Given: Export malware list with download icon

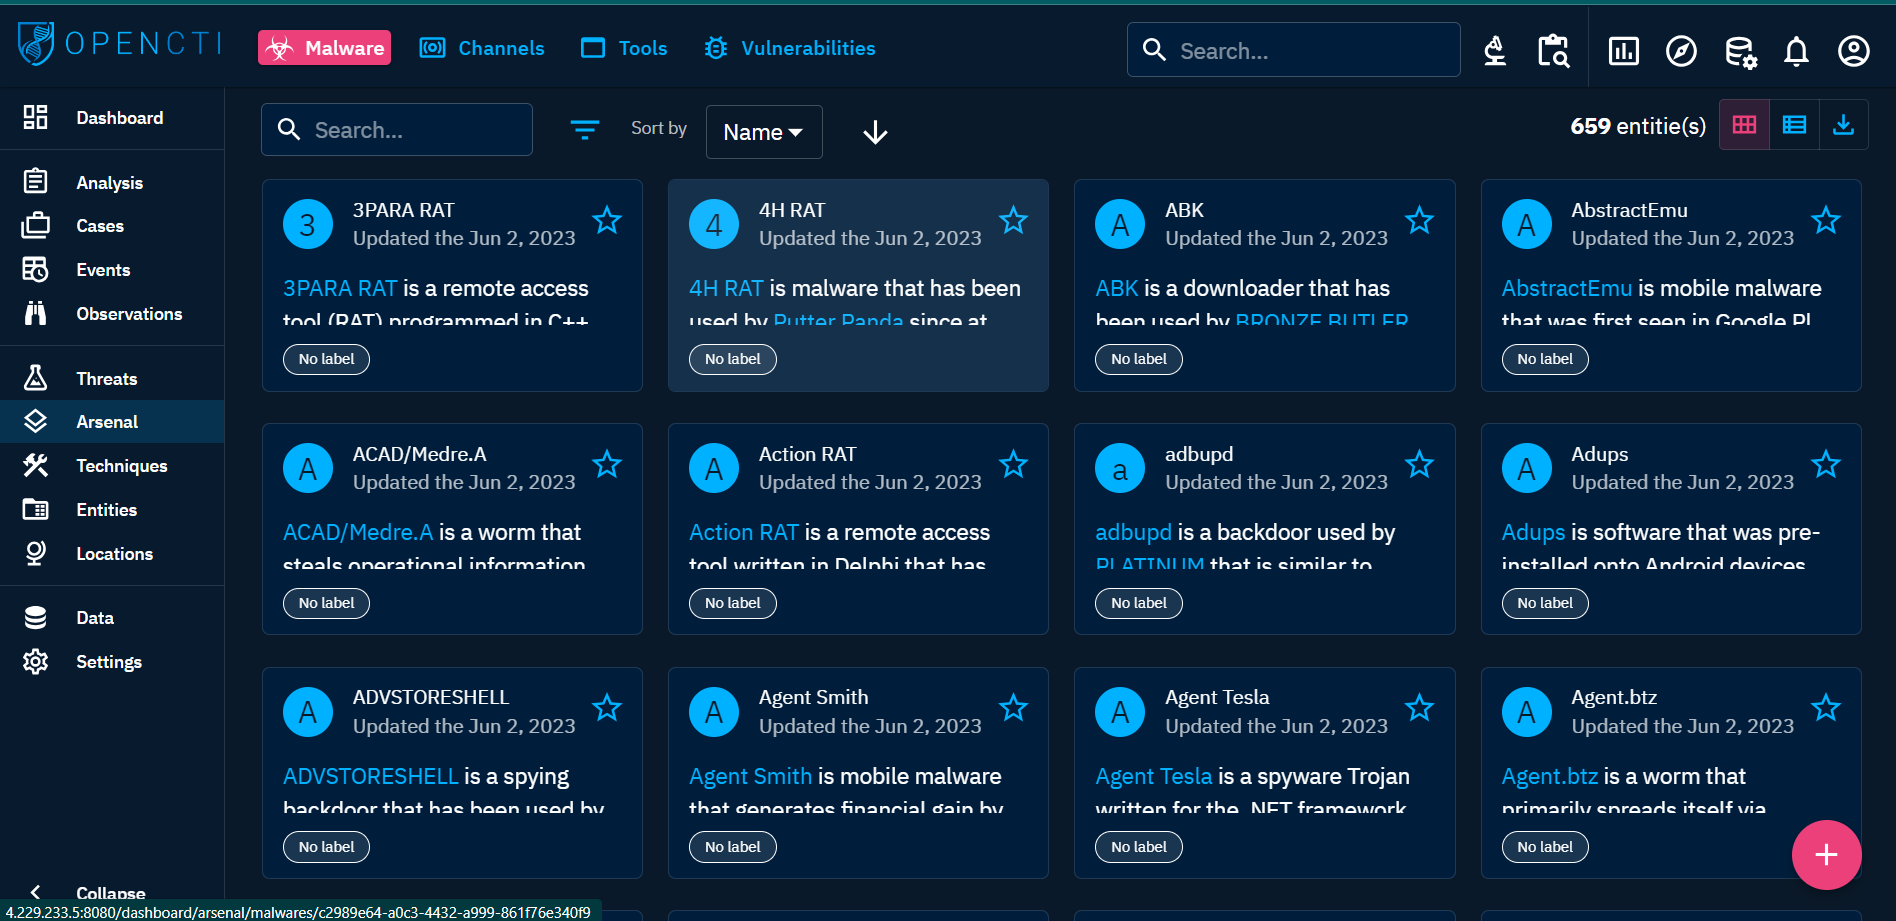Looking at the screenshot, I should coord(1843,125).
